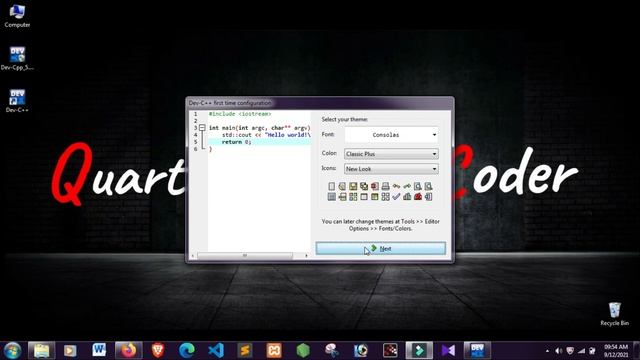Open Firefox from the taskbar
640x360 pixels.
tap(129, 350)
